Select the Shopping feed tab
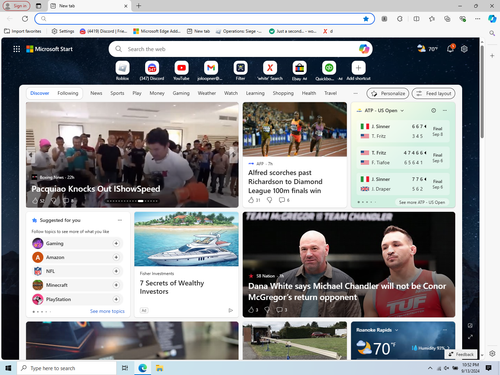The image size is (500, 375). click(x=283, y=93)
